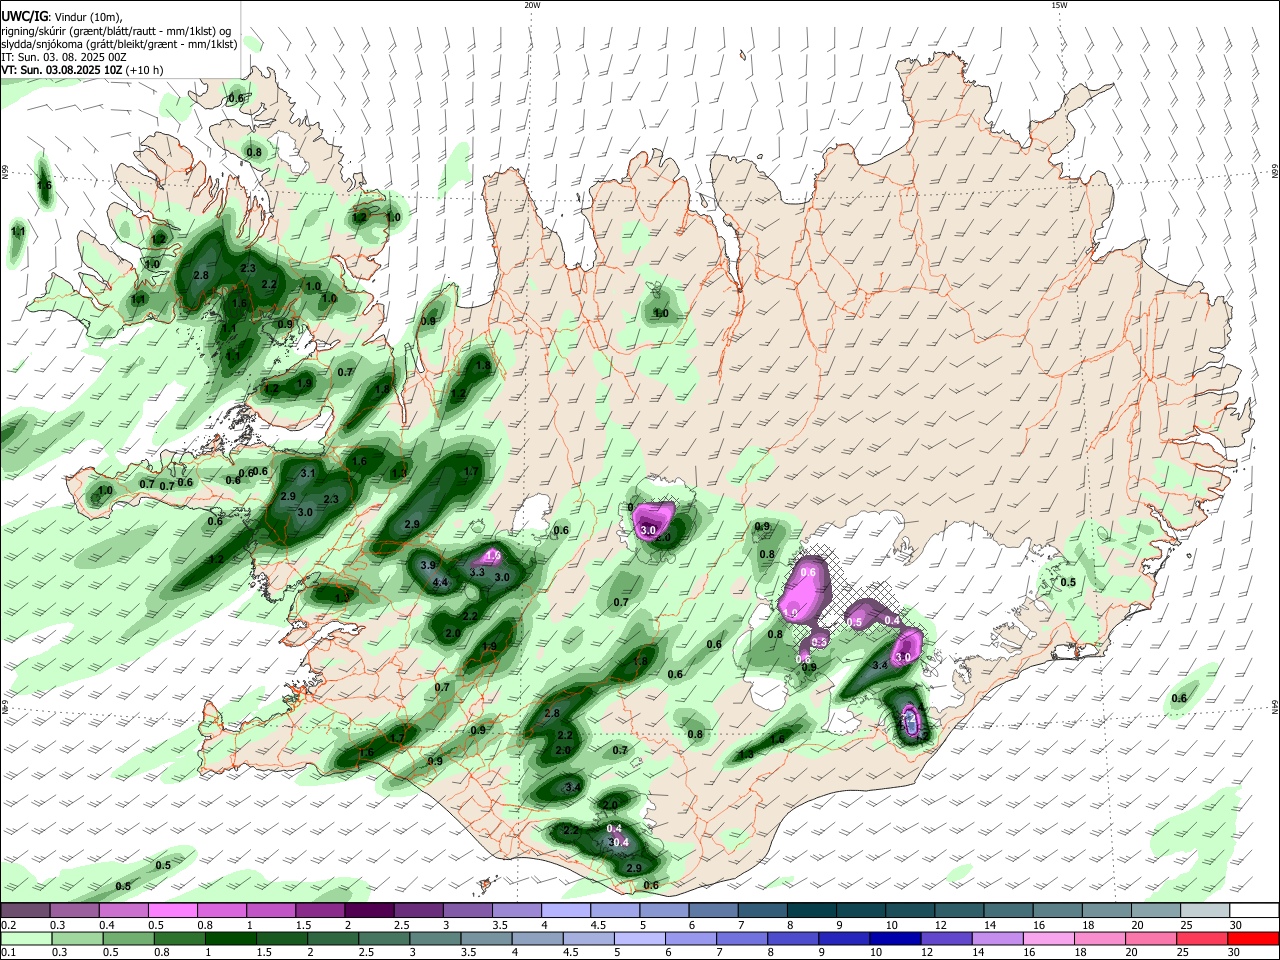Click the '3.1' precipitation value on the map
The image size is (1280, 960).
pyautogui.click(x=308, y=474)
